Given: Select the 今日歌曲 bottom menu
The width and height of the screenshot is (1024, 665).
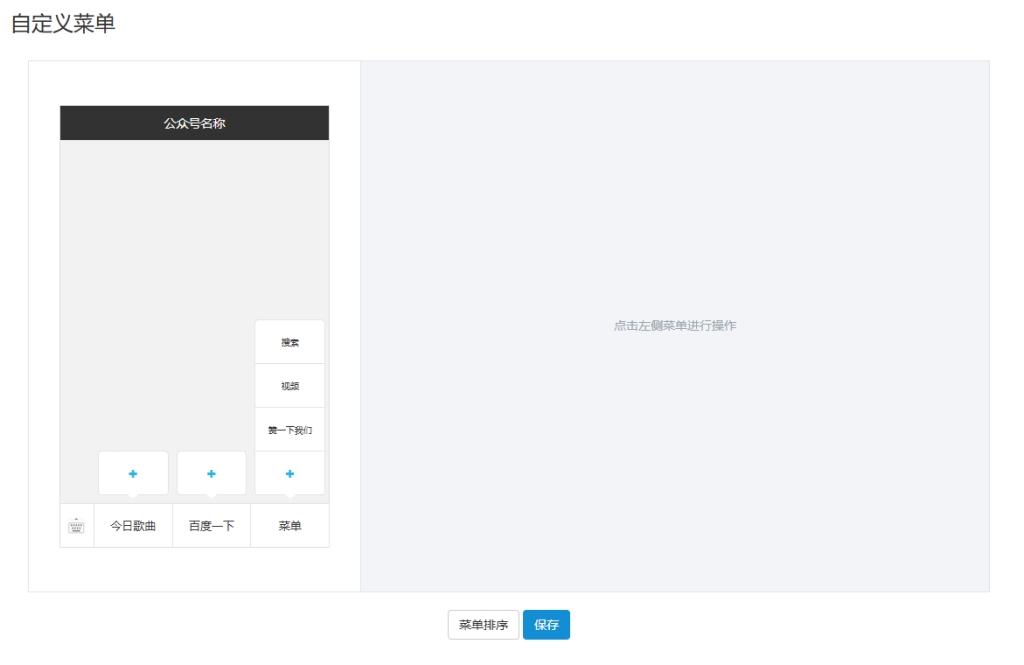Looking at the screenshot, I should pos(133,526).
